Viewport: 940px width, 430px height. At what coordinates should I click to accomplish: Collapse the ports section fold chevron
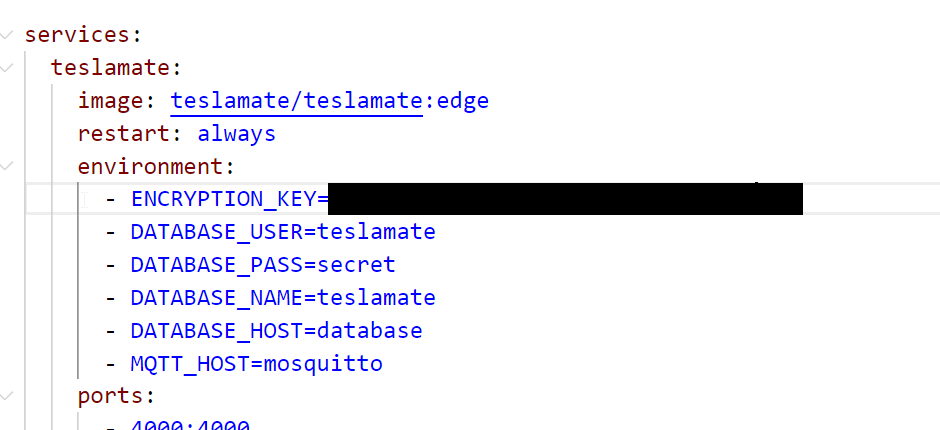pos(8,396)
